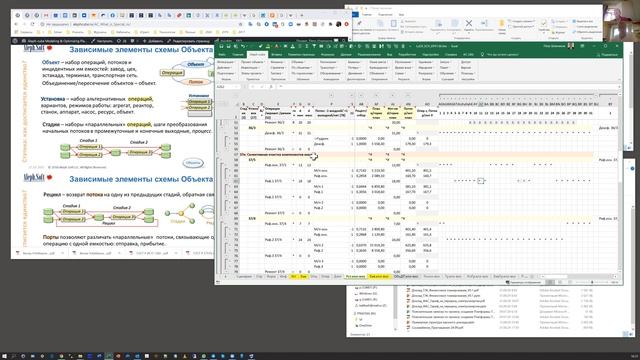Open Обслуживание dropdown in ribbon
Viewport: 640px width, 360px height.
331,73
